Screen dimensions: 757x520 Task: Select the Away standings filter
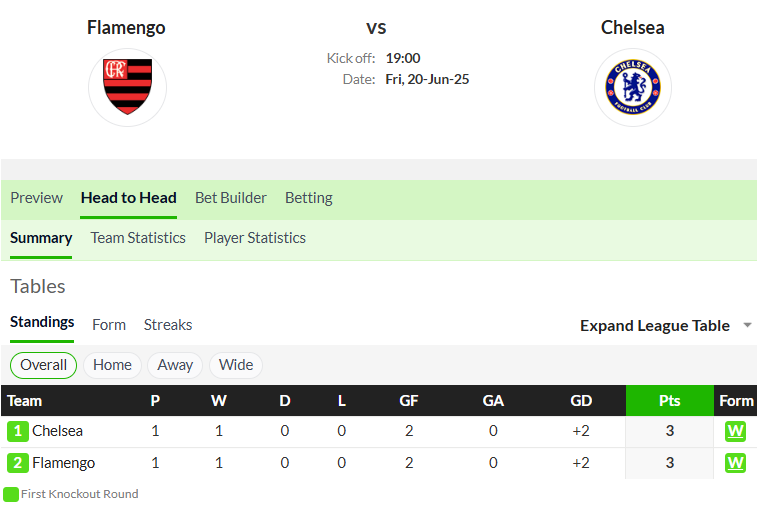tap(175, 365)
